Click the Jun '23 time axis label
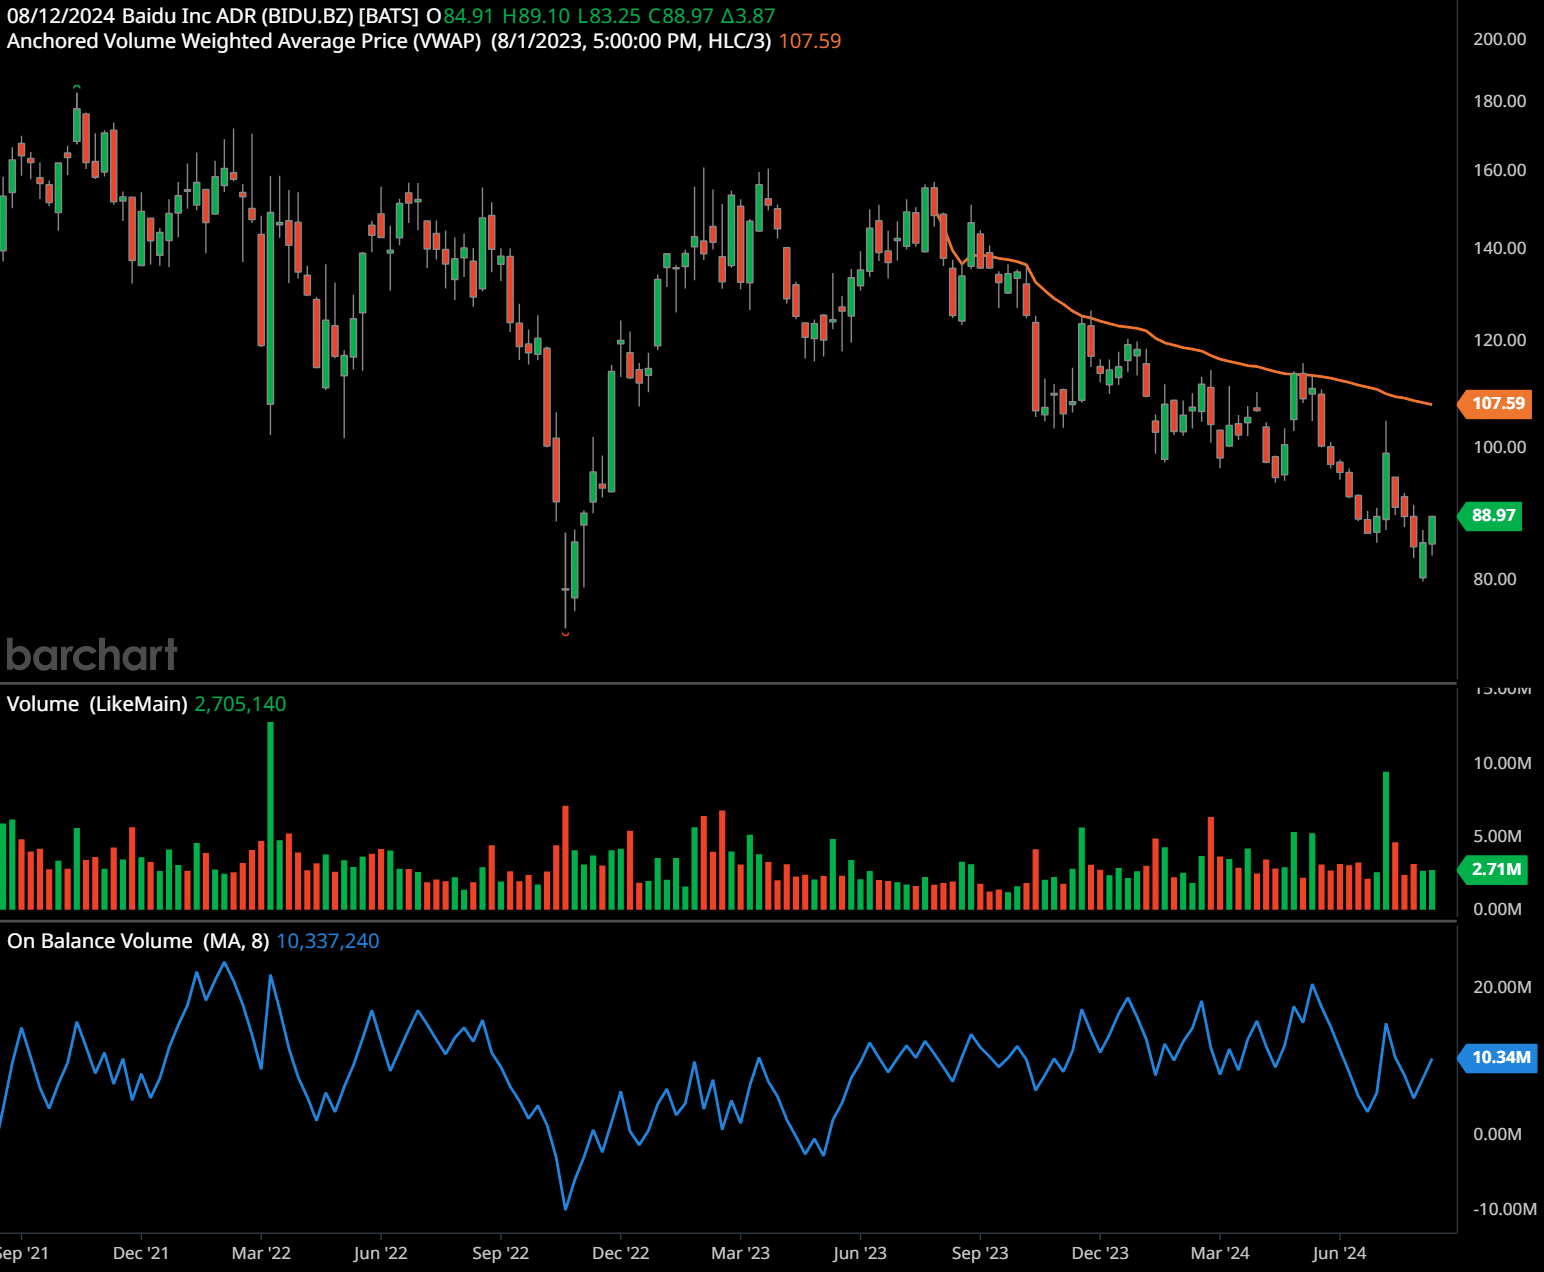 pos(860,1253)
